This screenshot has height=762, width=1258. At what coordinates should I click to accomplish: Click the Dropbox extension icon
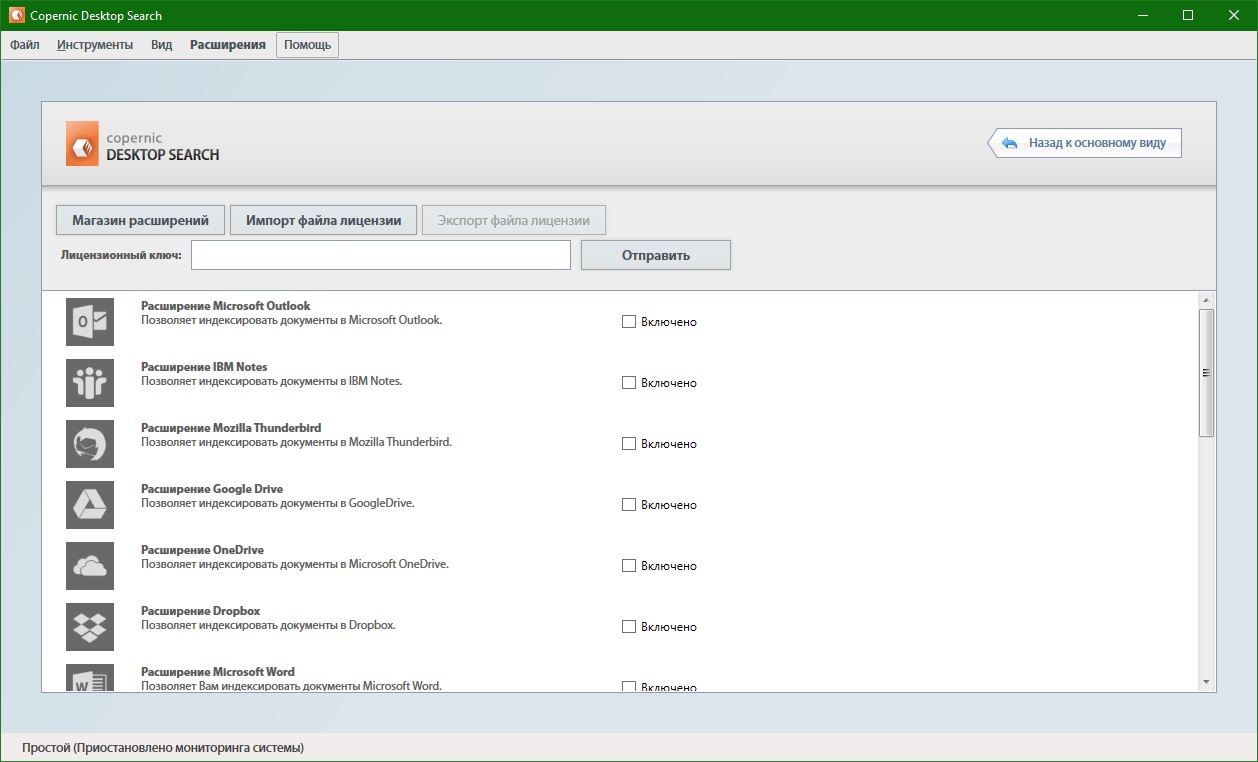click(x=90, y=627)
